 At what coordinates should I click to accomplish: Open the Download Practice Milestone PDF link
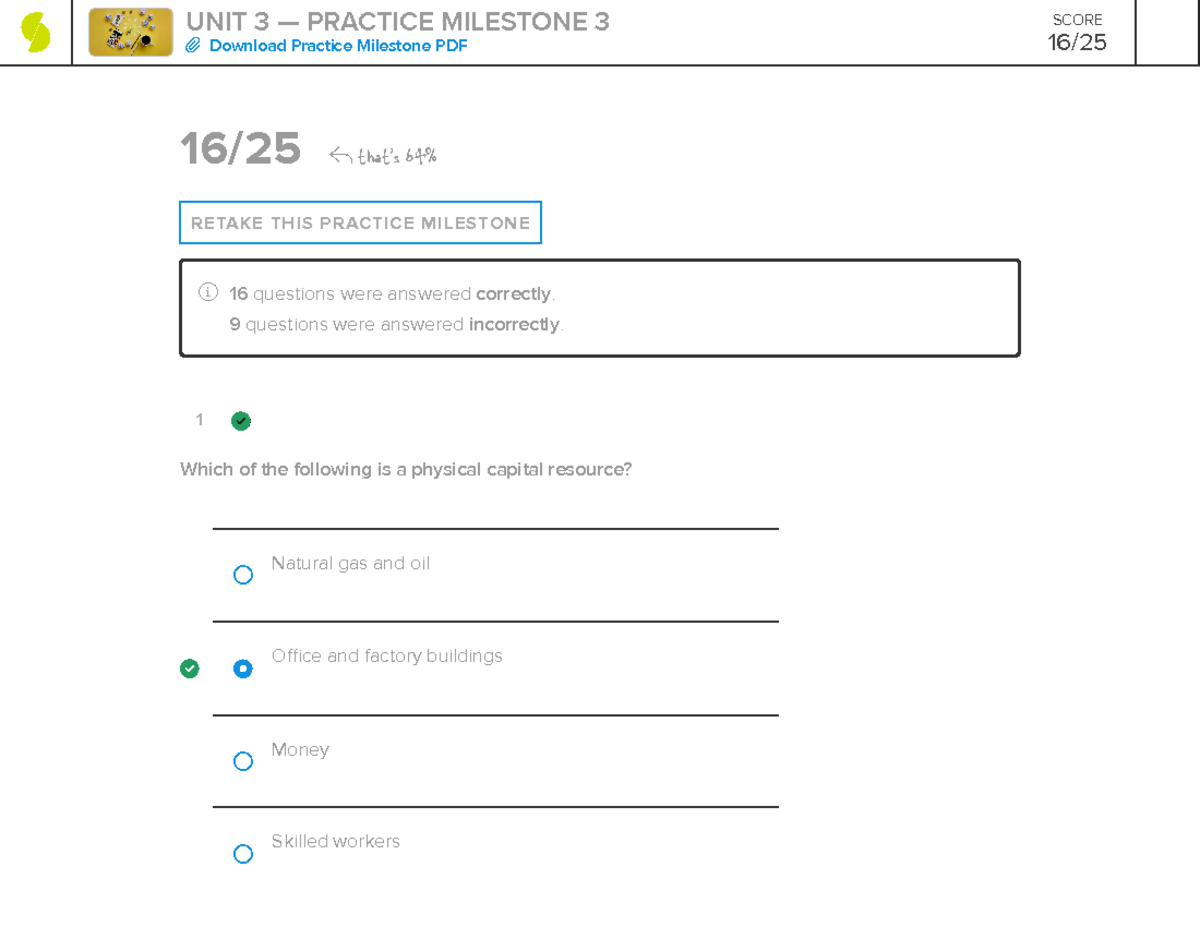point(339,45)
